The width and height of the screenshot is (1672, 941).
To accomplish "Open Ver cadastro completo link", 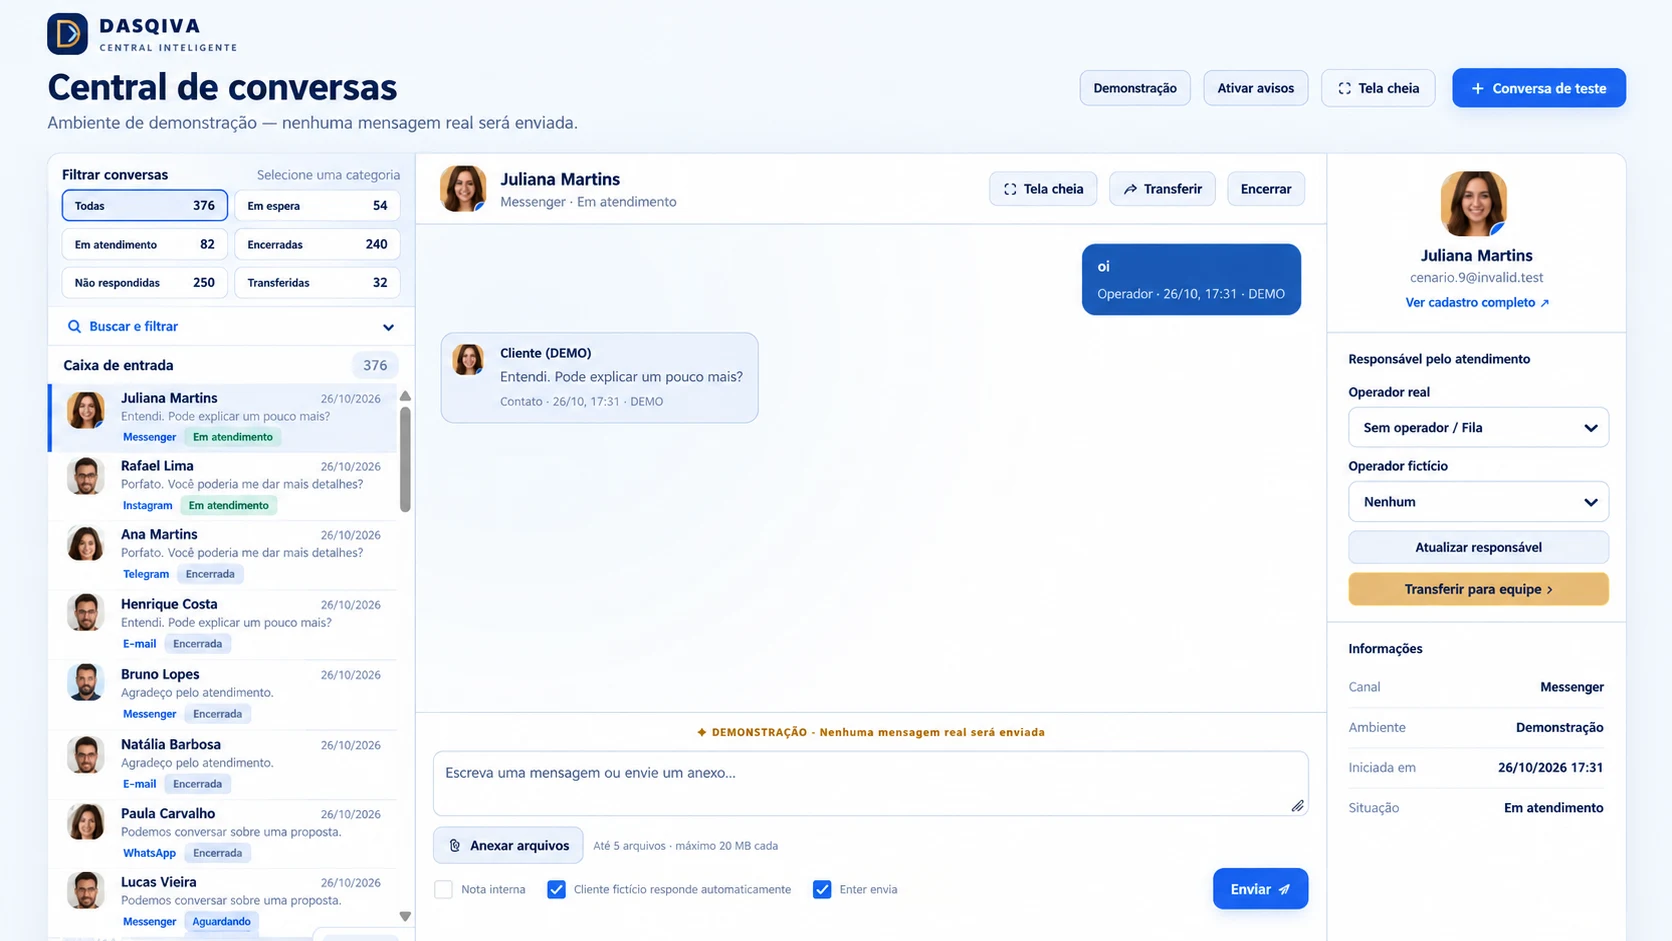I will pyautogui.click(x=1477, y=302).
